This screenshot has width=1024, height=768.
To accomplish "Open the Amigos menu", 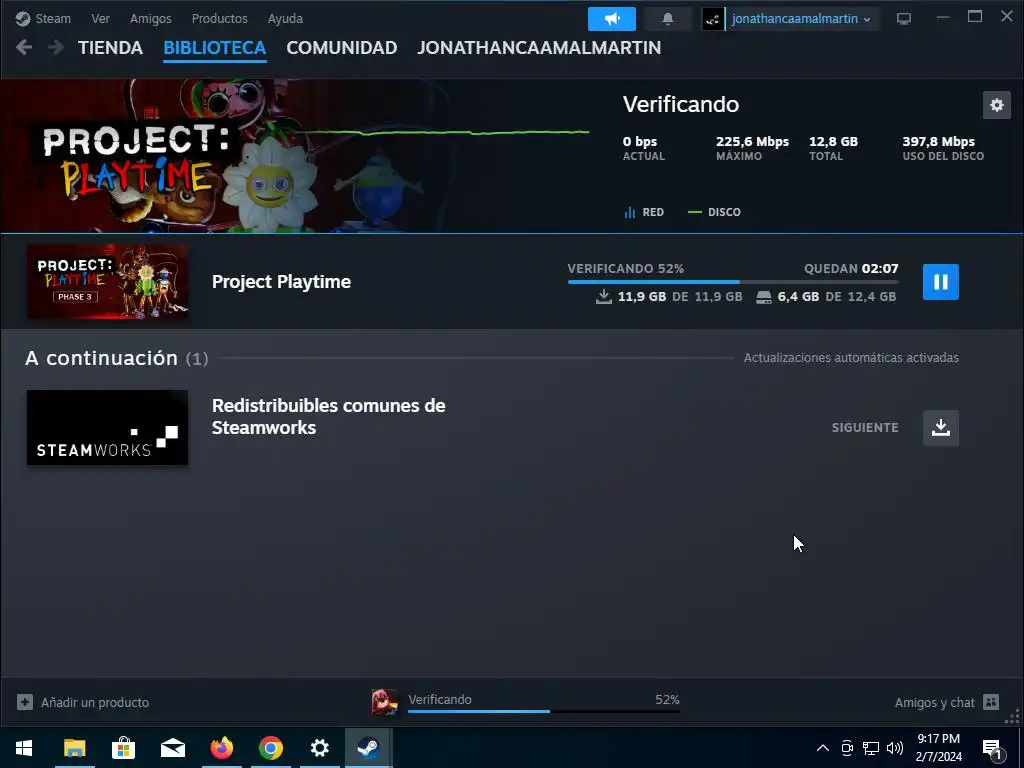I will [x=150, y=18].
